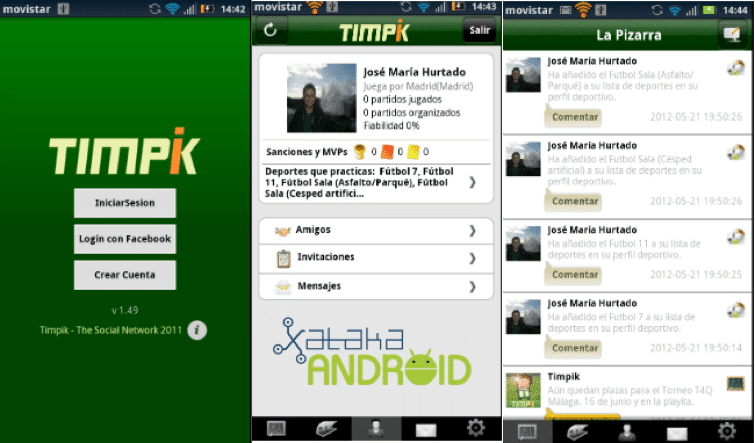Open the round info icon beside Timpik 2011
Image resolution: width=755 pixels, height=443 pixels.
[197, 330]
